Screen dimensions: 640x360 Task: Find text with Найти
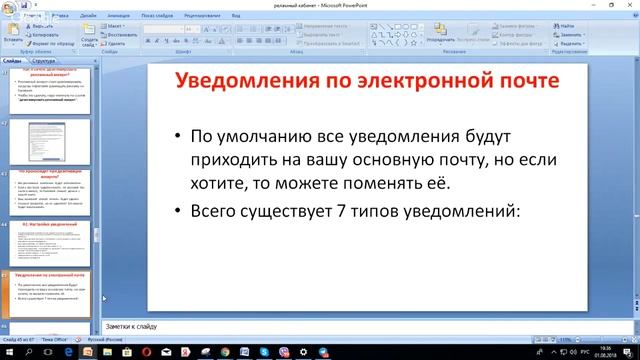pyautogui.click(x=564, y=26)
